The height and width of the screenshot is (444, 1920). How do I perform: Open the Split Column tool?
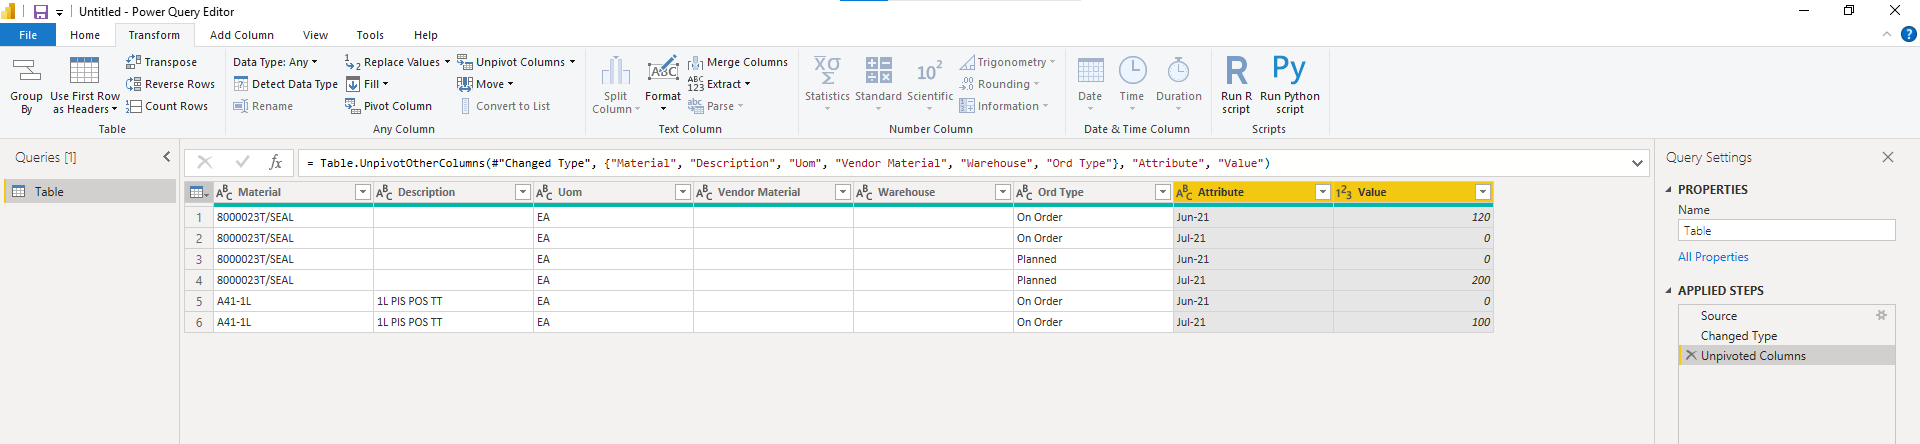615,86
